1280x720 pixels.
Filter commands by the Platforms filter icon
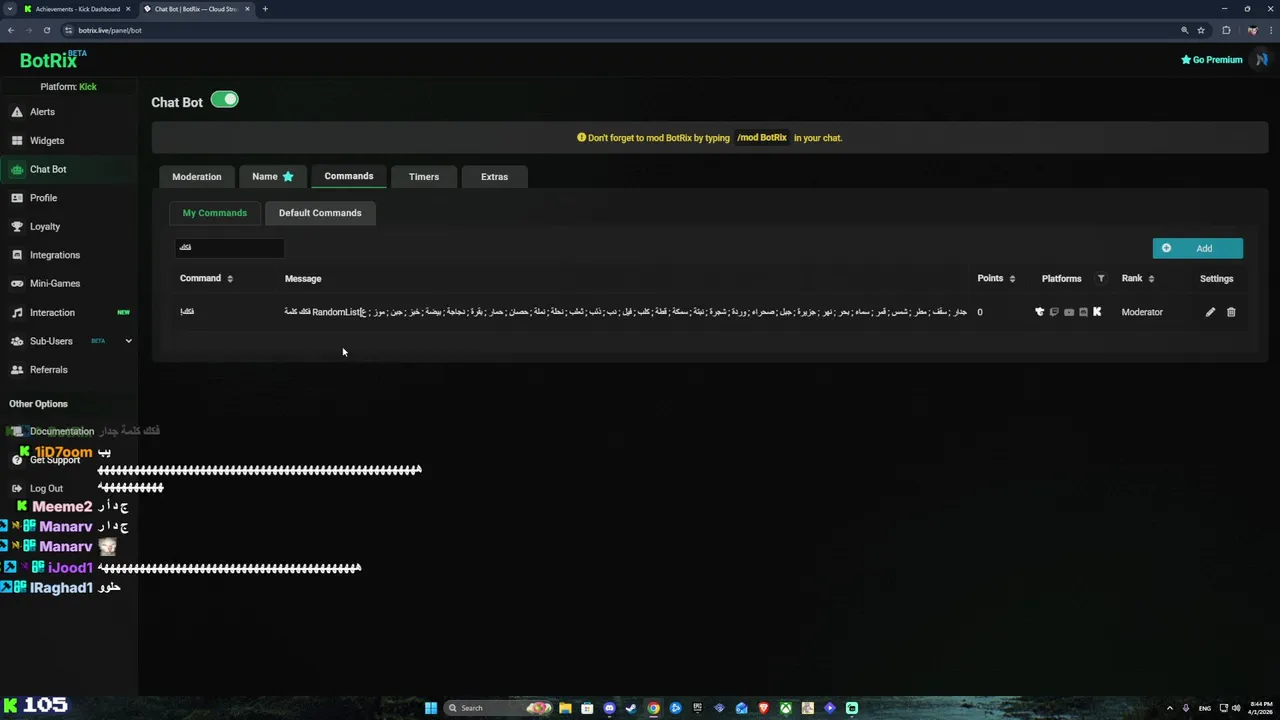[1101, 279]
